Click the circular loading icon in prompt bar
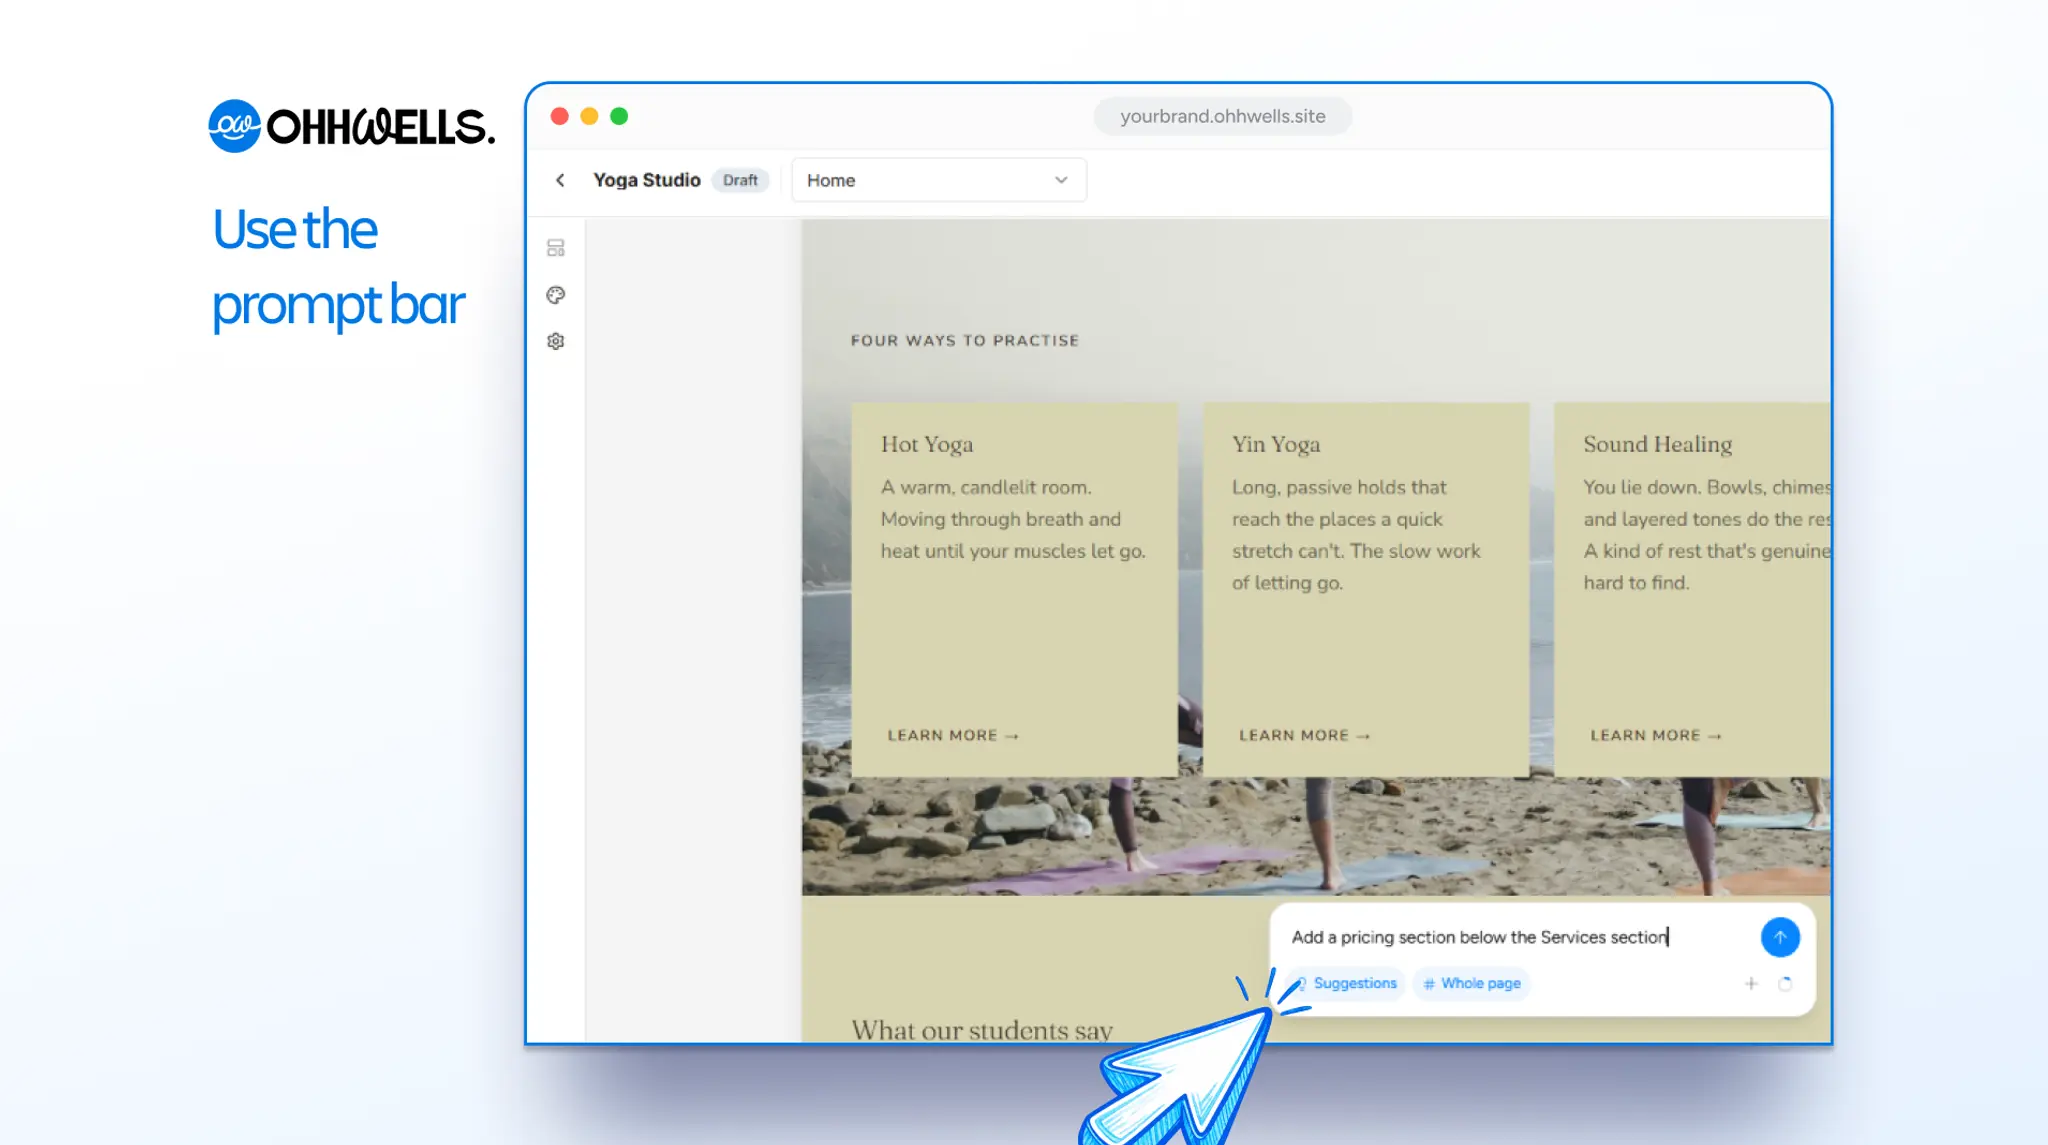Image resolution: width=2048 pixels, height=1145 pixels. tap(1785, 984)
